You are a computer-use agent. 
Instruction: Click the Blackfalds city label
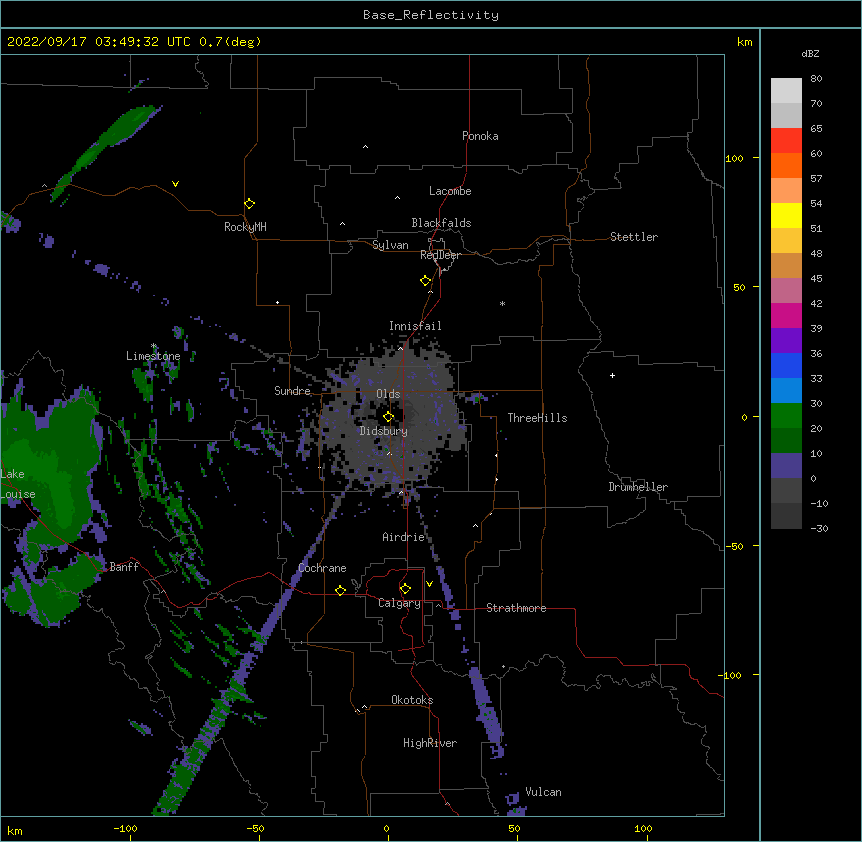point(441,223)
